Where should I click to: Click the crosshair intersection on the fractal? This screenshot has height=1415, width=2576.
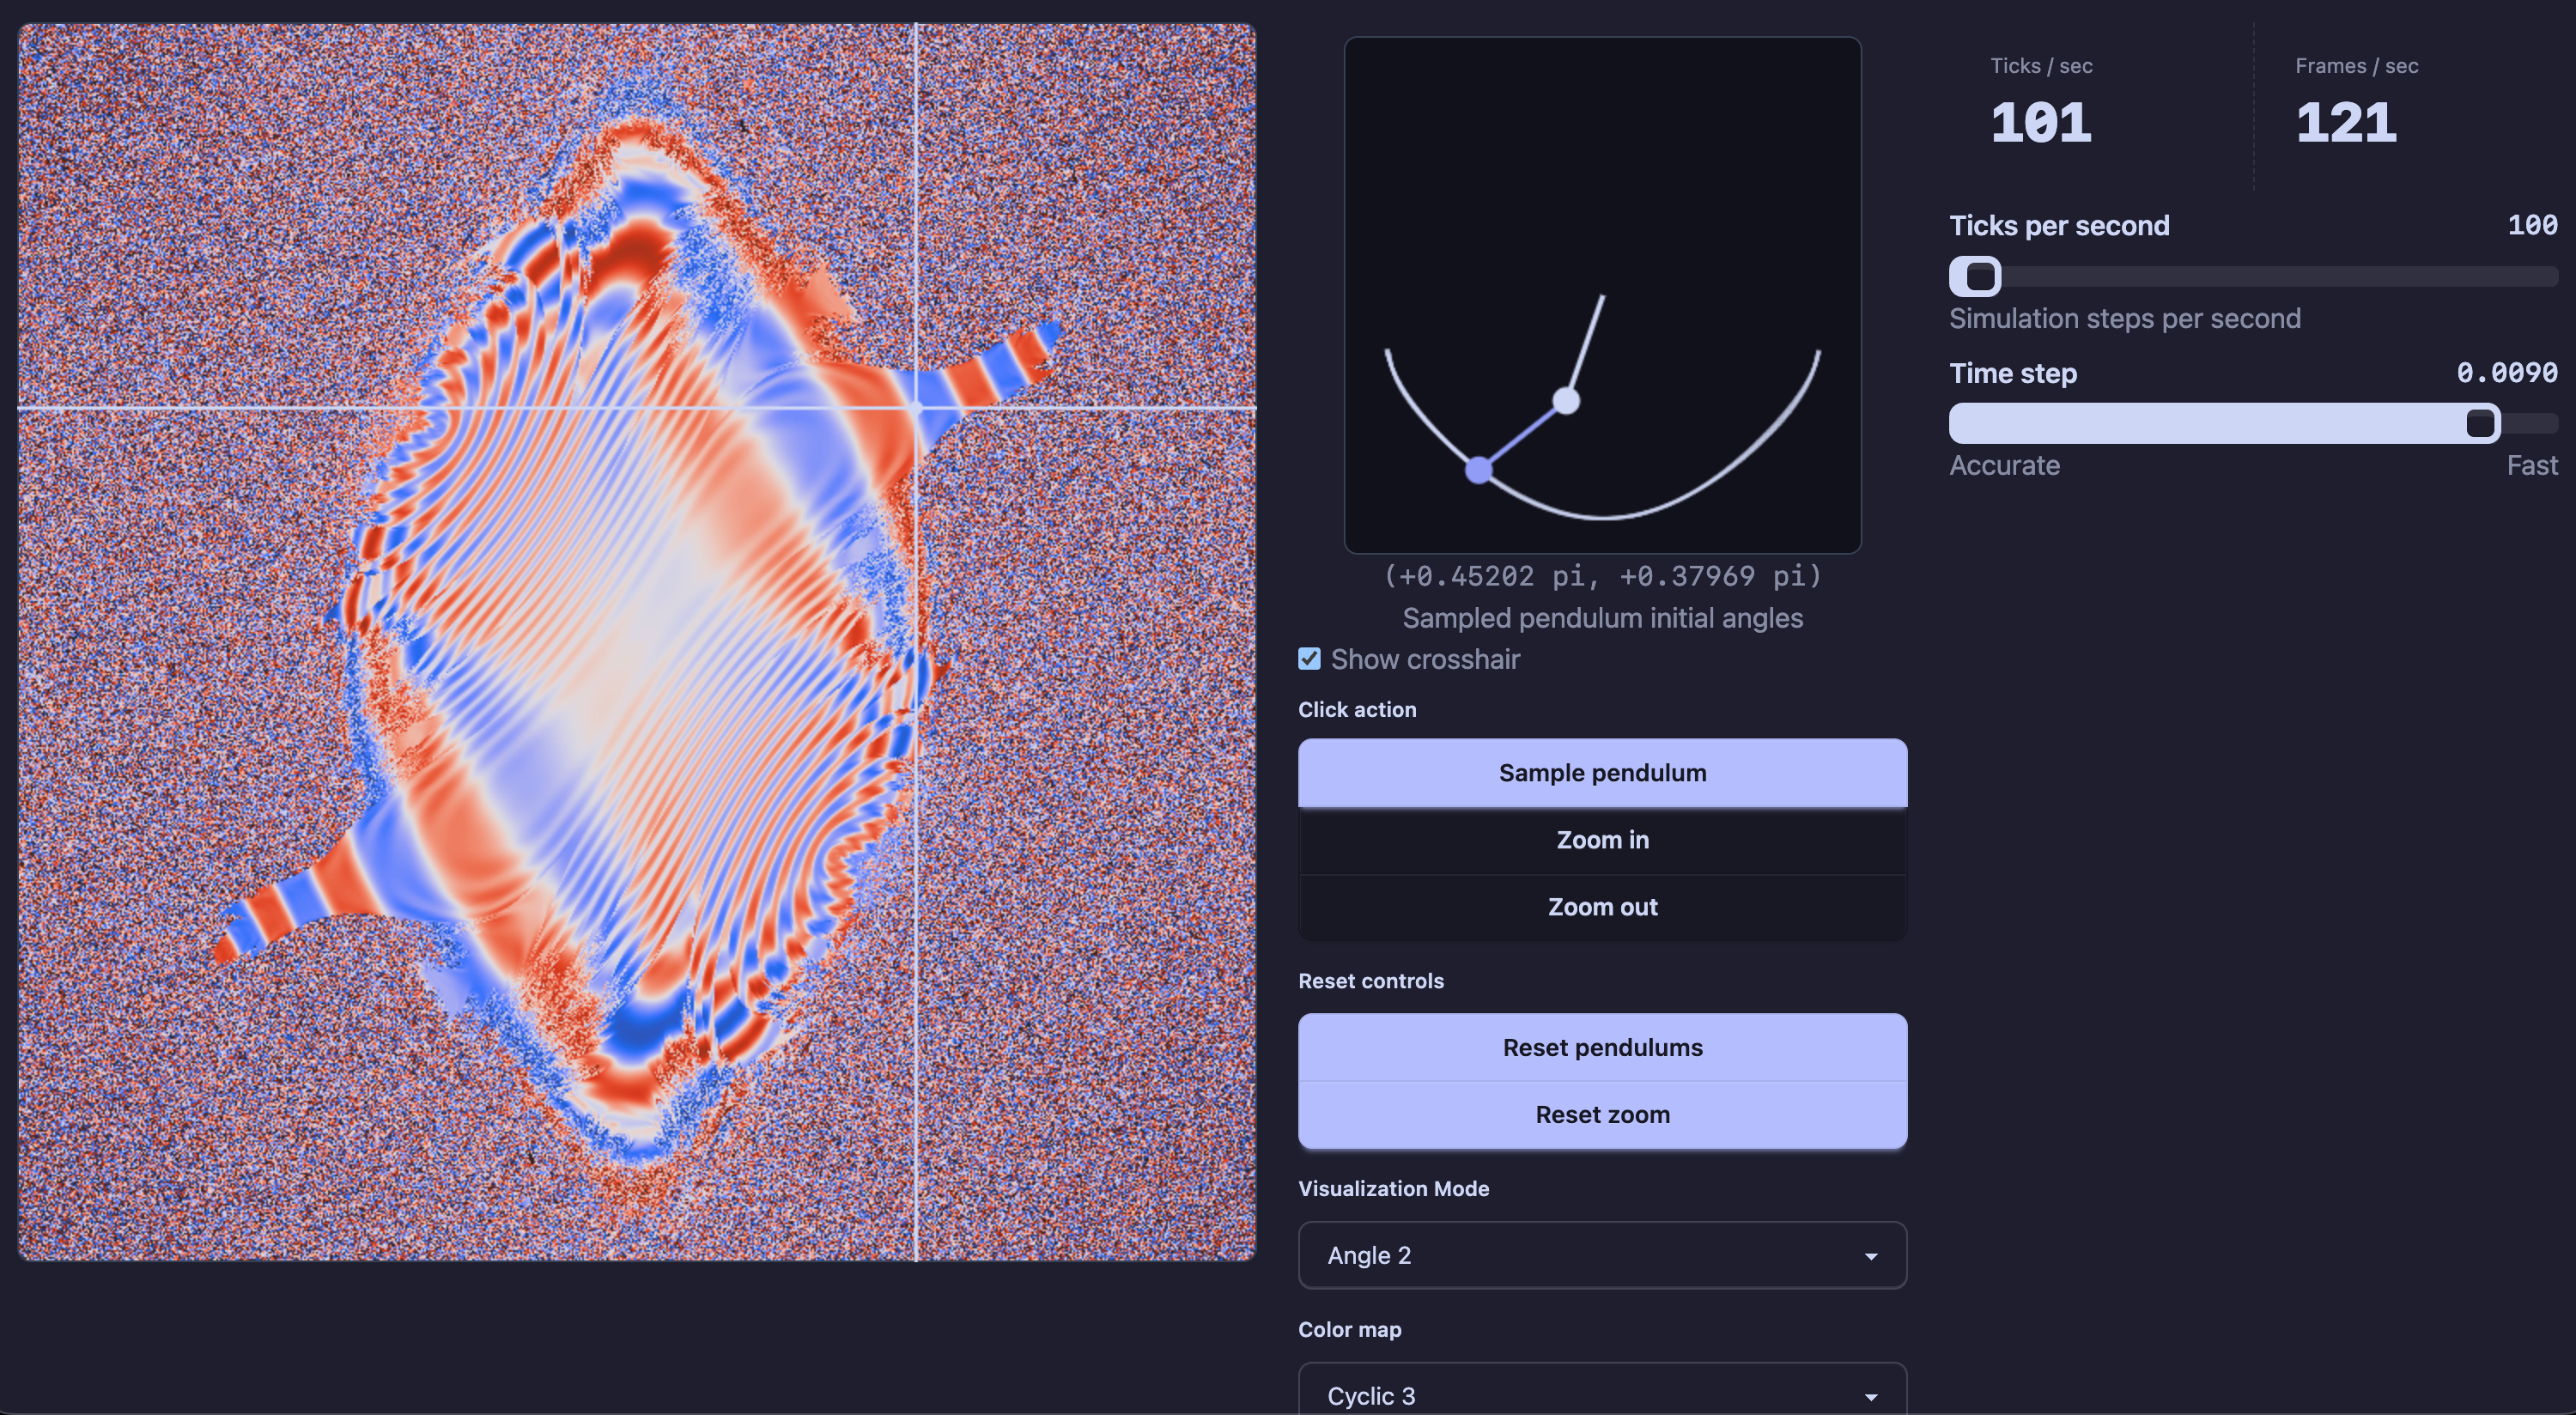coord(916,408)
